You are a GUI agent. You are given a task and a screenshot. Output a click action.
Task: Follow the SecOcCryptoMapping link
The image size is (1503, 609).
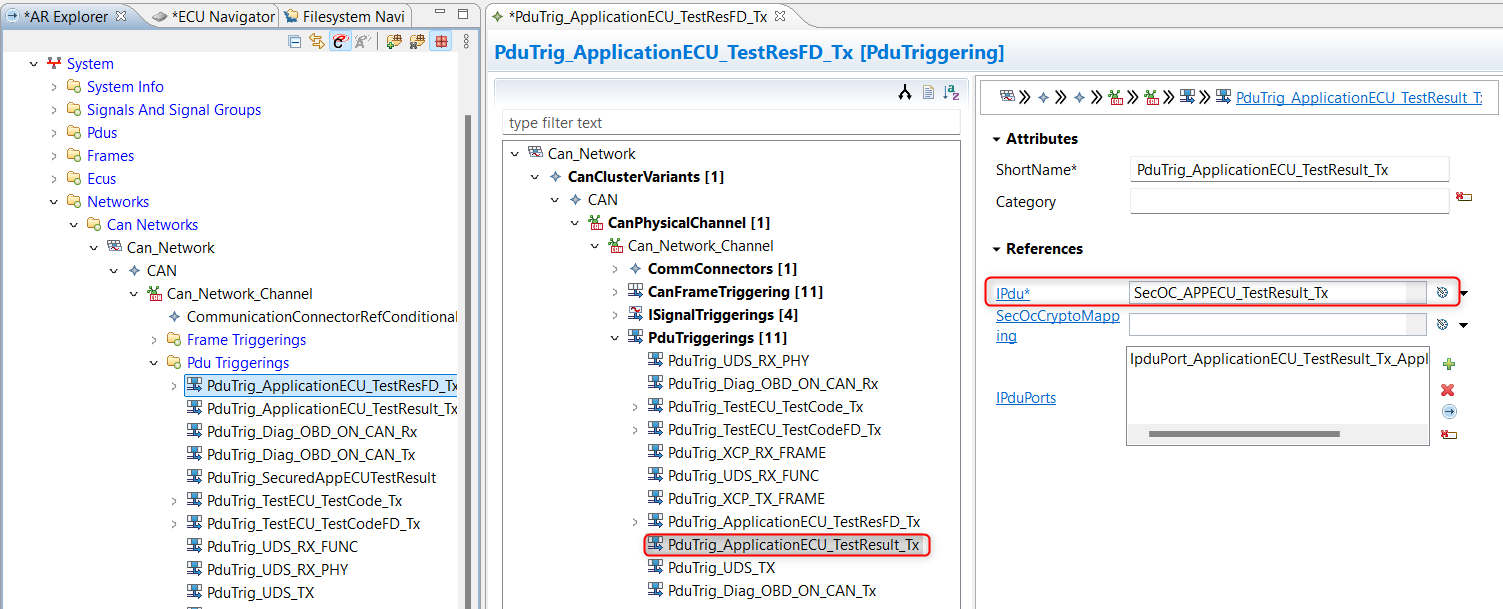coord(1058,326)
